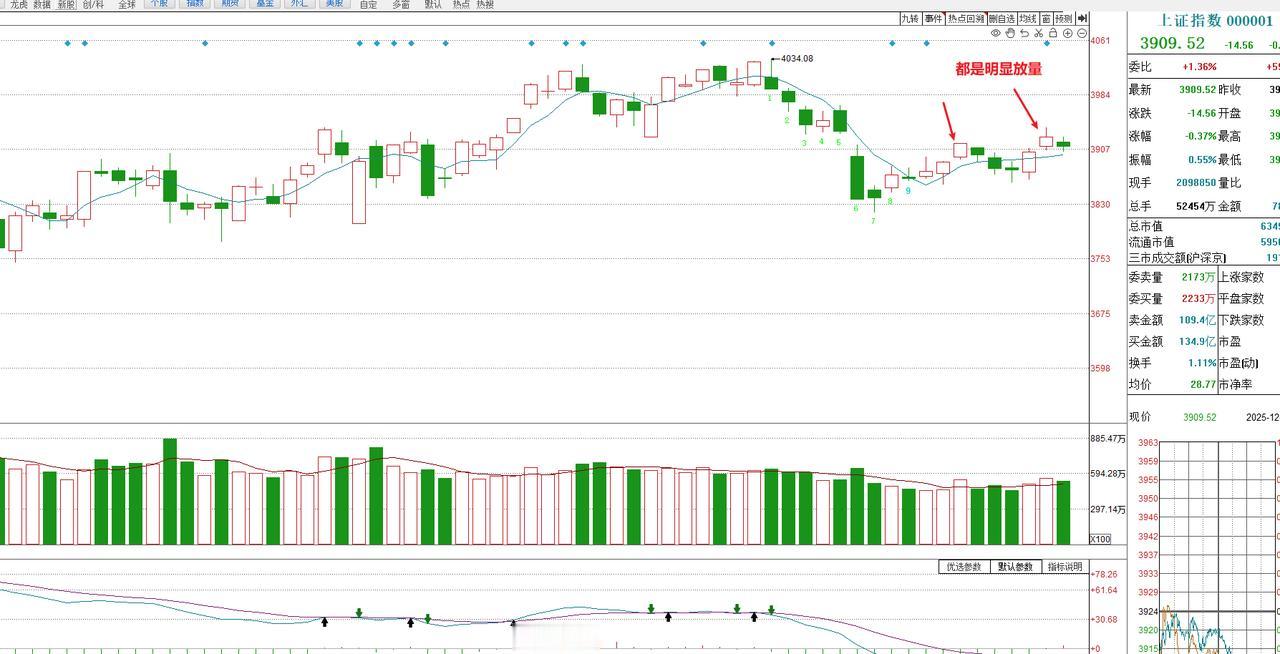Click the +78.26 indicator axis value
1280x654 pixels.
pos(1104,574)
